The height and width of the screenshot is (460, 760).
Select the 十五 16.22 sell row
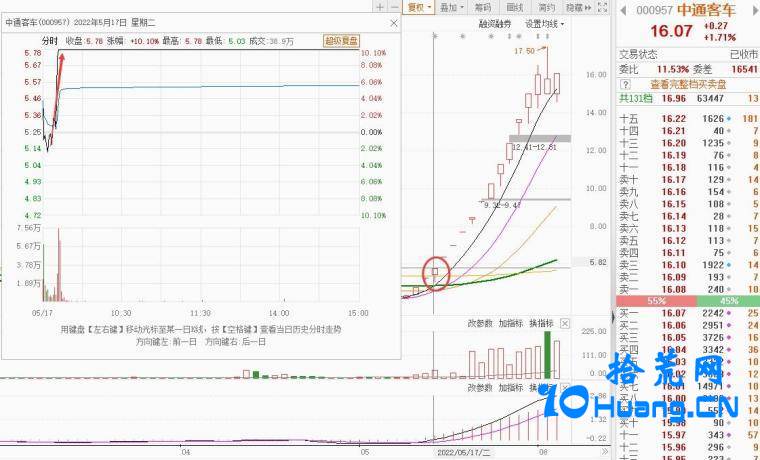[688, 119]
